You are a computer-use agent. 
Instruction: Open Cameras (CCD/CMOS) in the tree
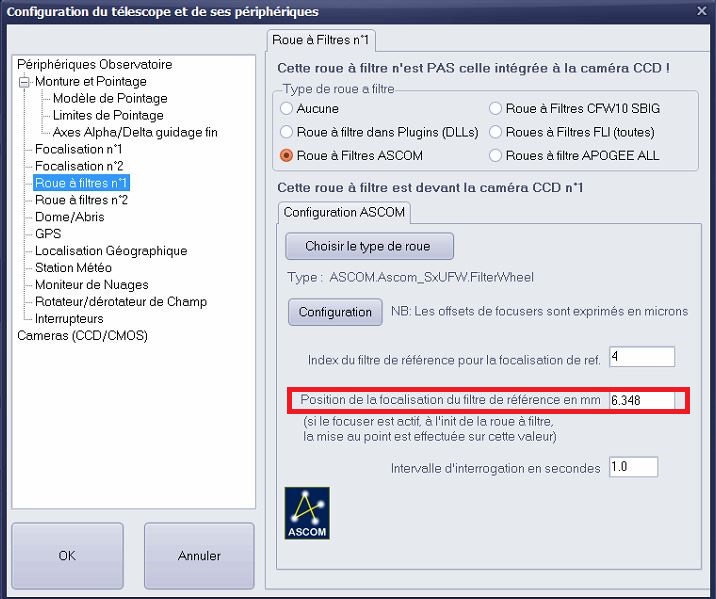(82, 336)
